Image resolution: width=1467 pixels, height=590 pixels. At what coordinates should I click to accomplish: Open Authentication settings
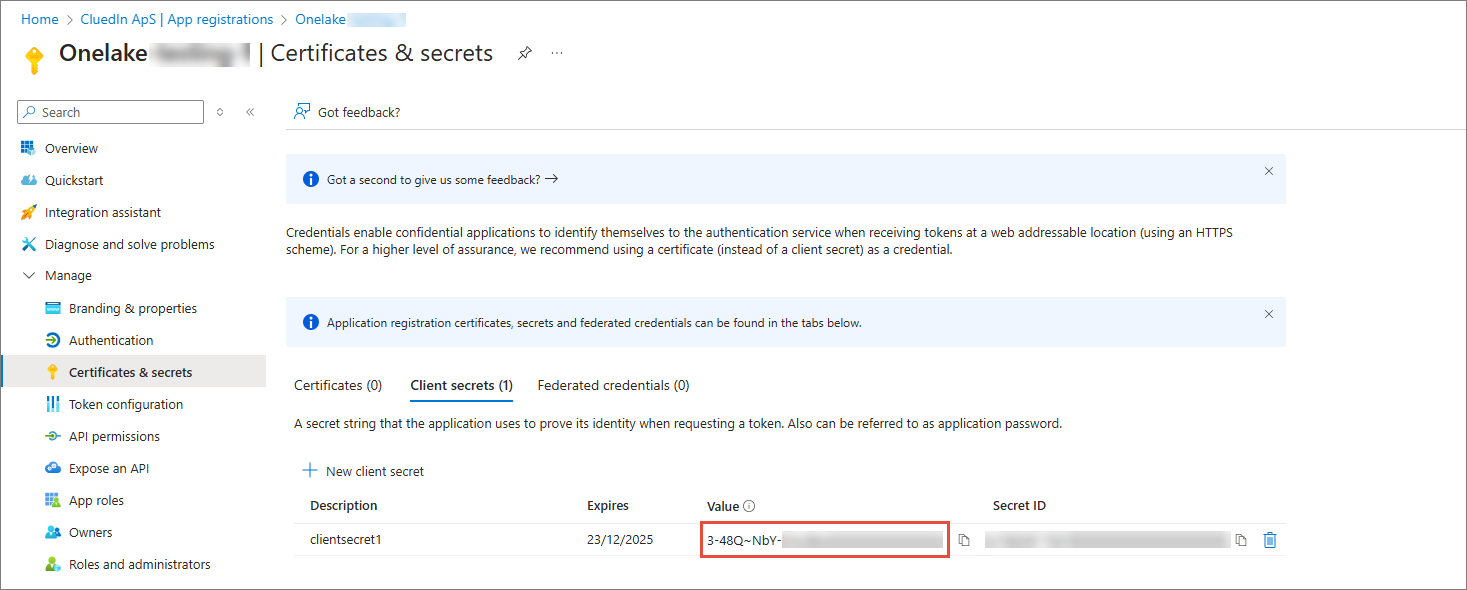pyautogui.click(x=111, y=340)
